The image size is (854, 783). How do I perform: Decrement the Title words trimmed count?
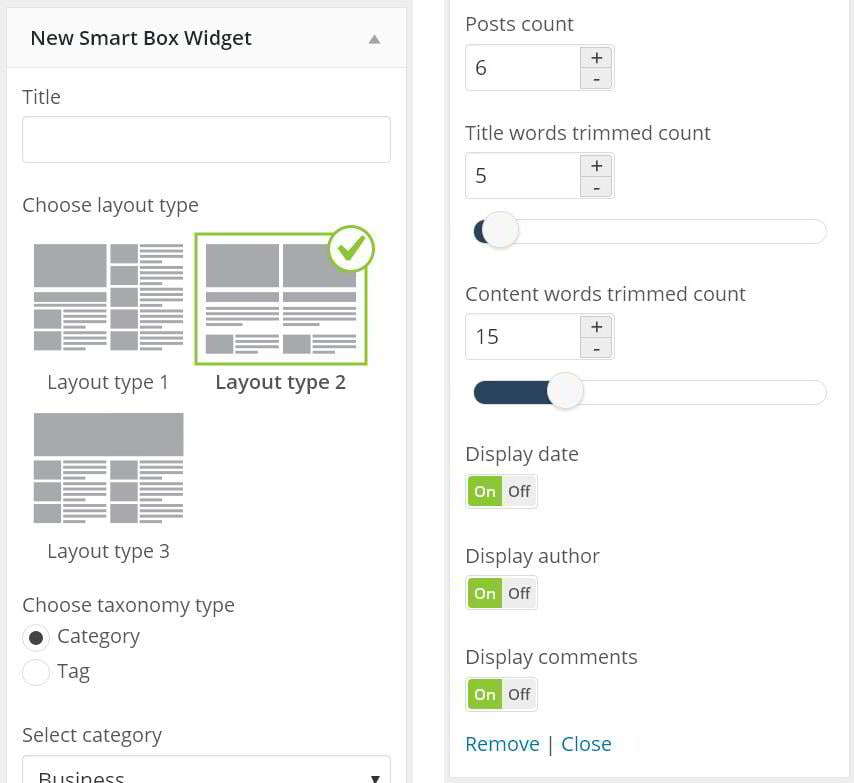(x=596, y=188)
